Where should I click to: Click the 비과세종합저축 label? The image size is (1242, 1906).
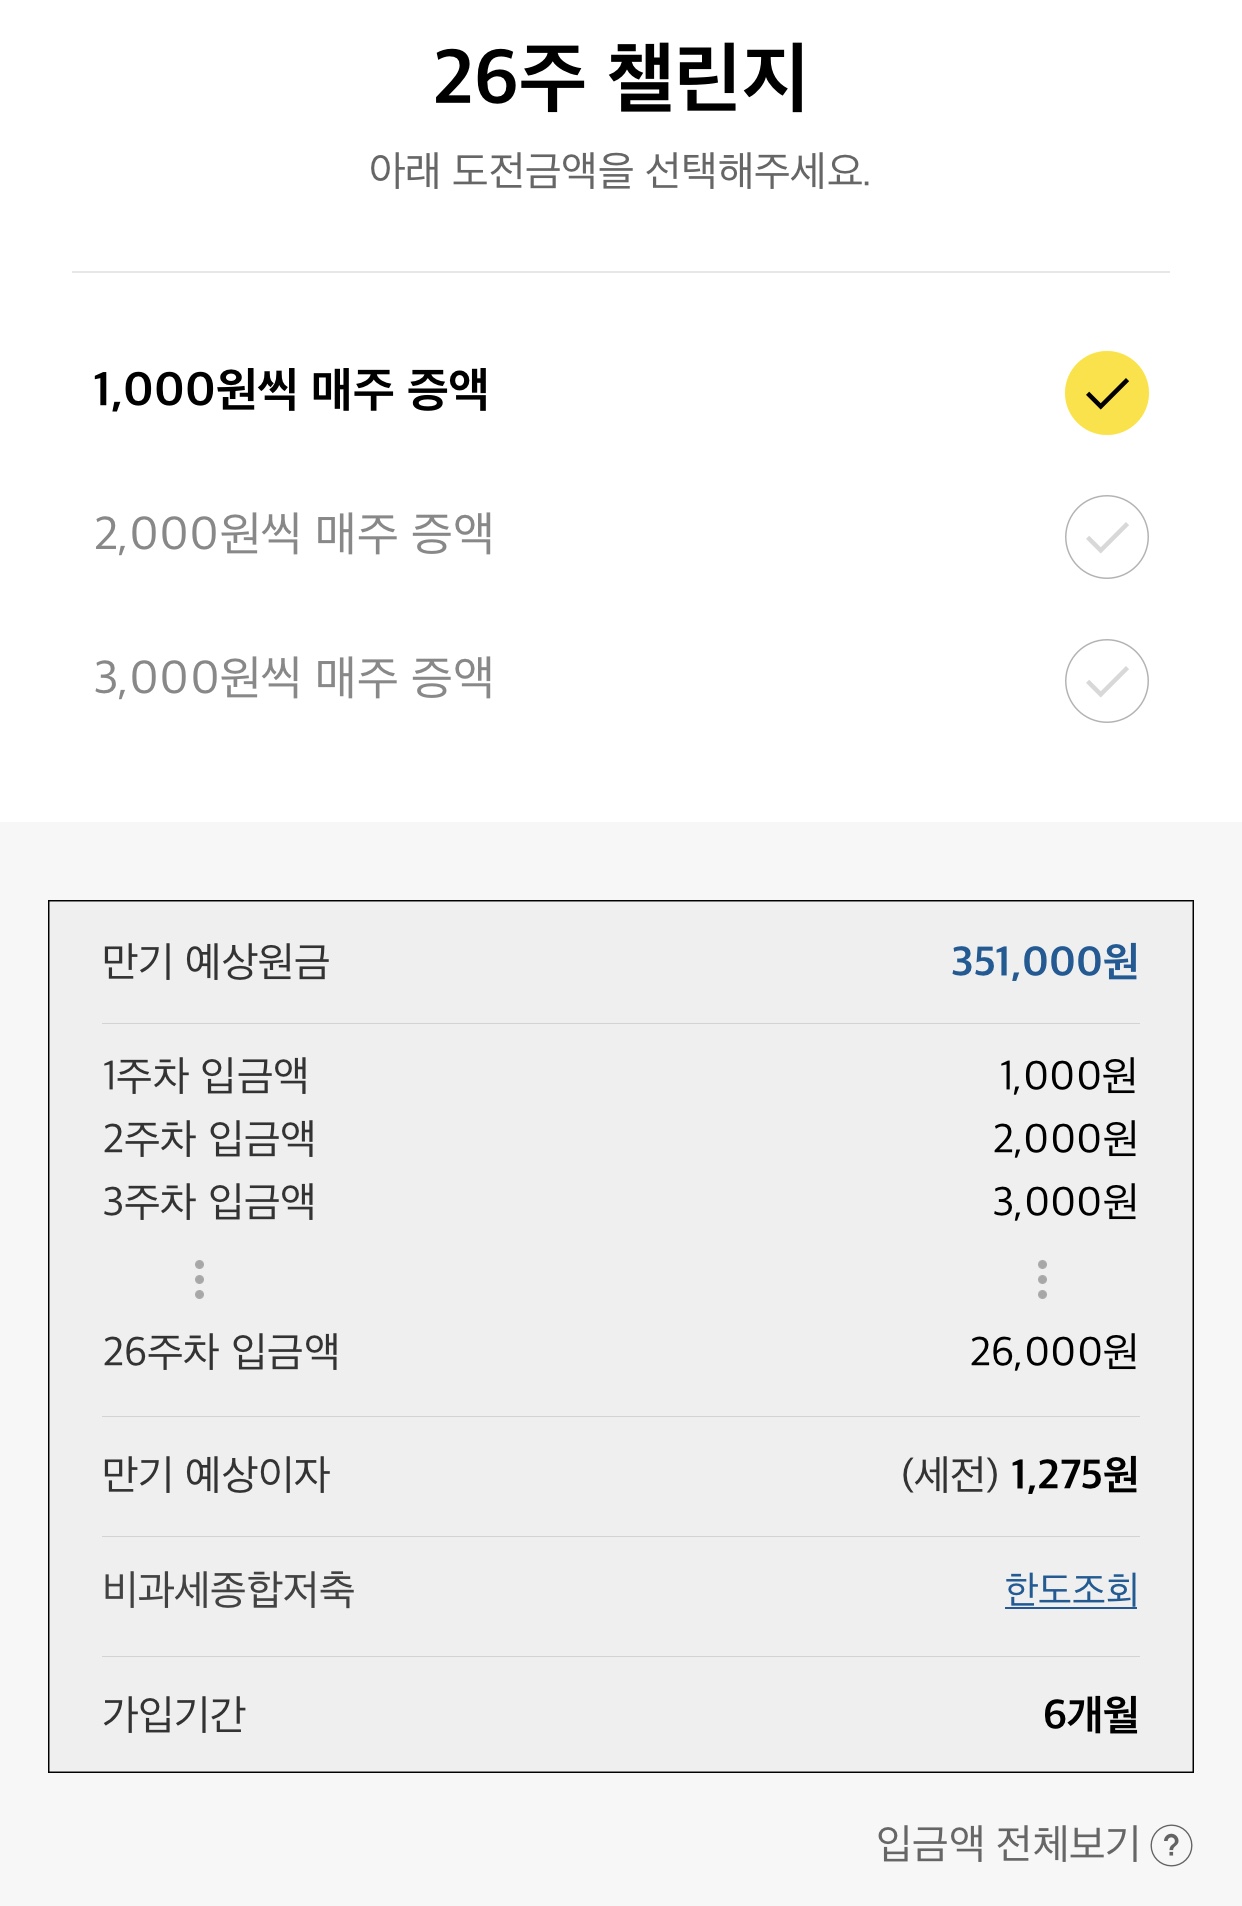228,1590
